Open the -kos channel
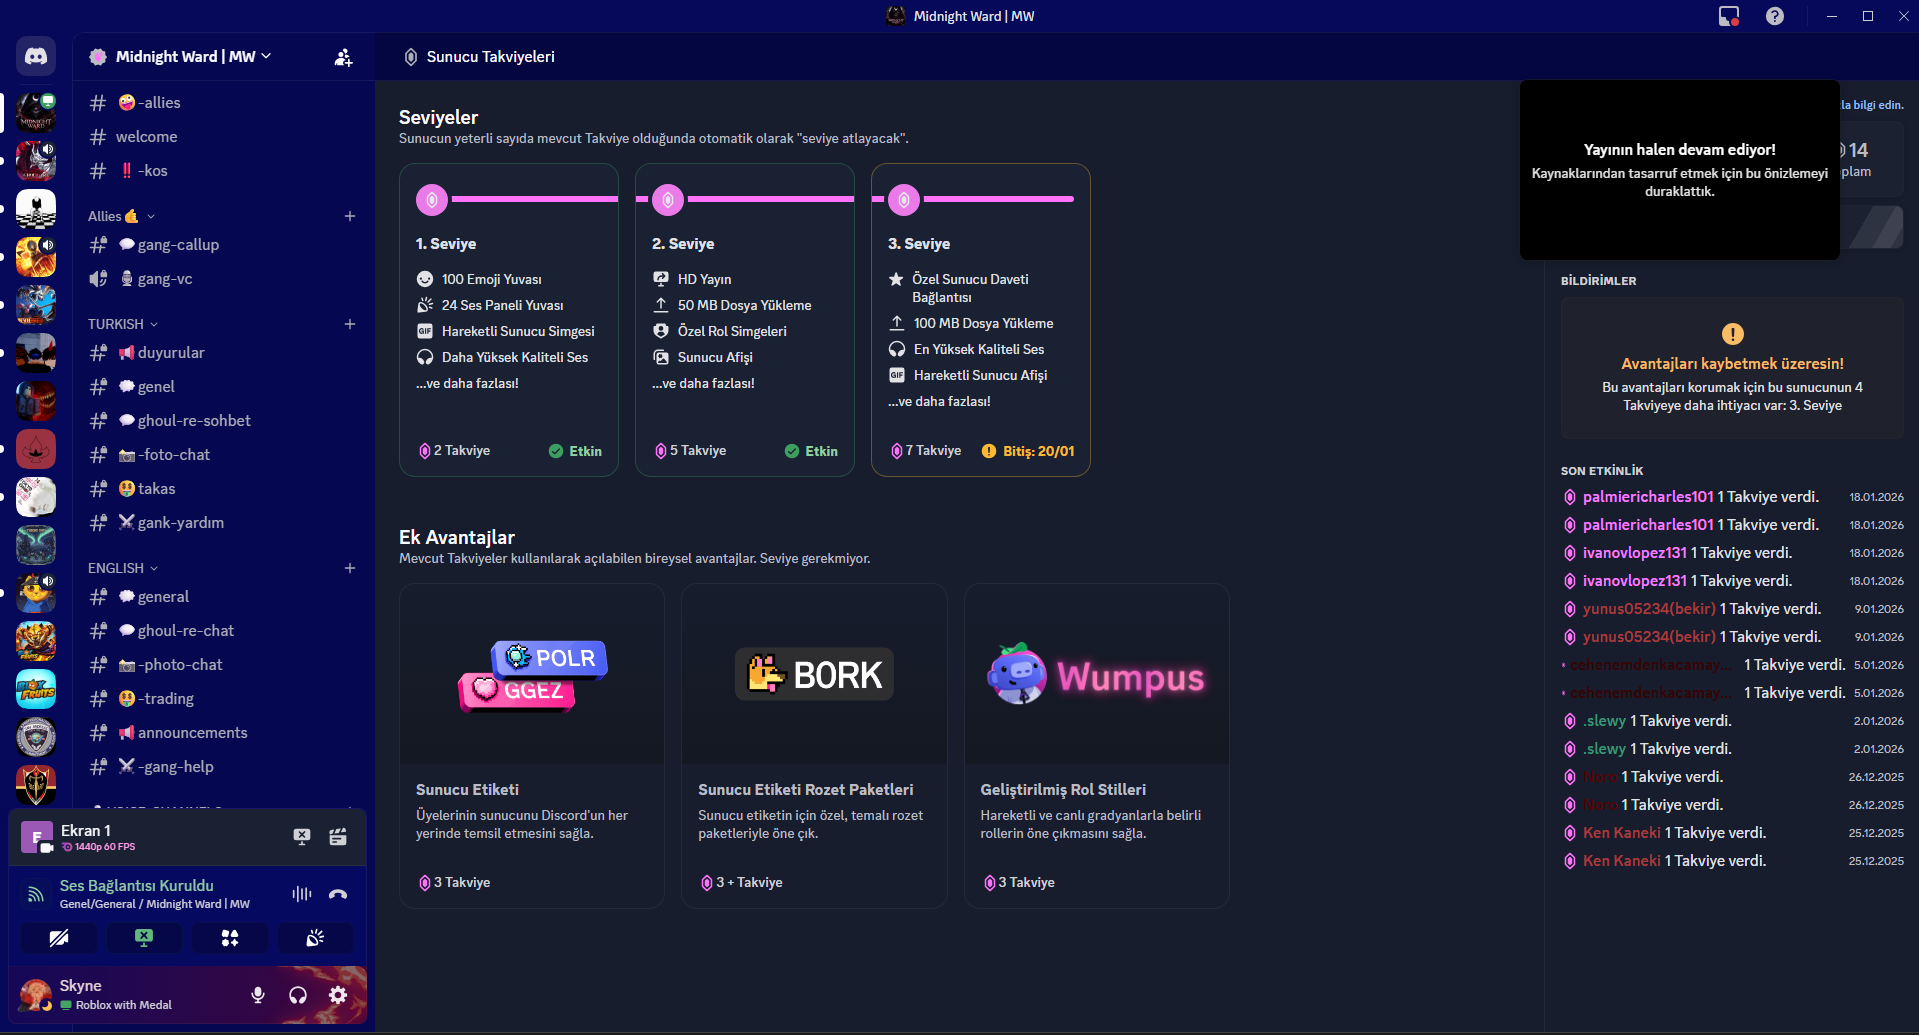 click(x=222, y=171)
